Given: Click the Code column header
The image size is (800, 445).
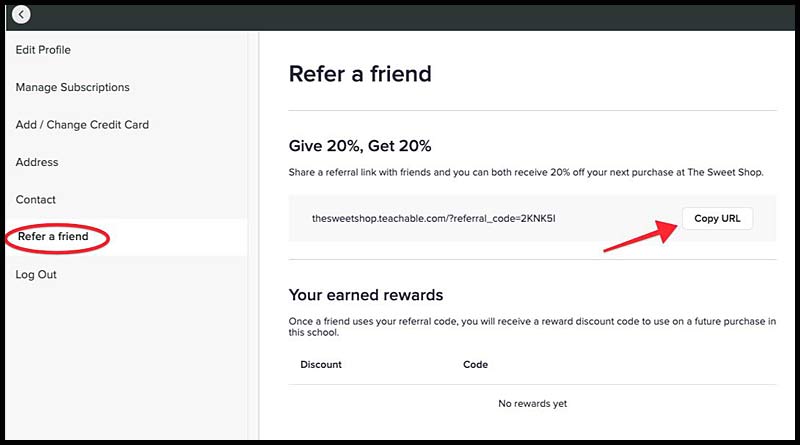Looking at the screenshot, I should [476, 364].
